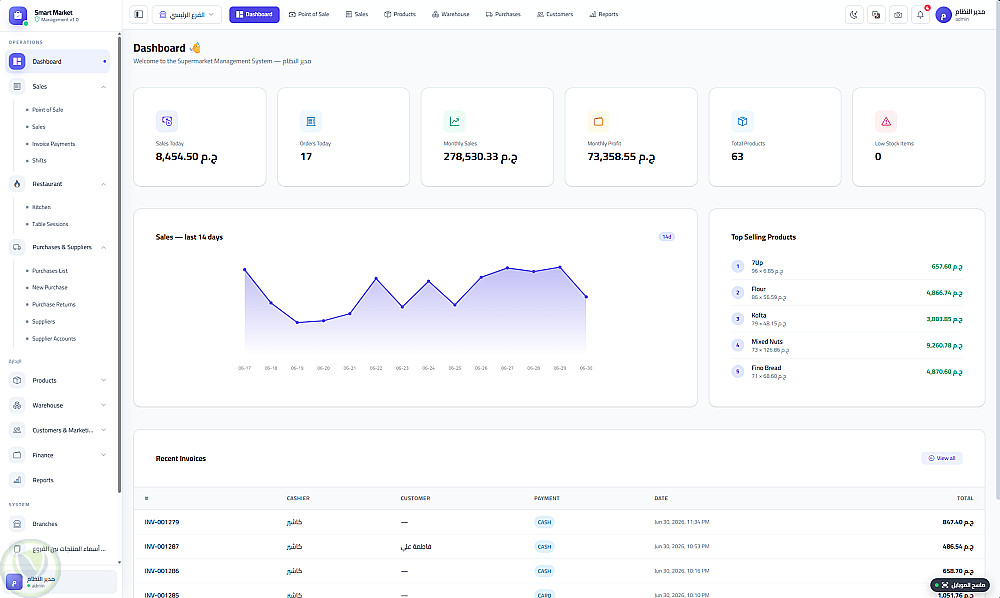Click the Low Stock Items warning icon
The height and width of the screenshot is (598, 1000).
pos(886,121)
